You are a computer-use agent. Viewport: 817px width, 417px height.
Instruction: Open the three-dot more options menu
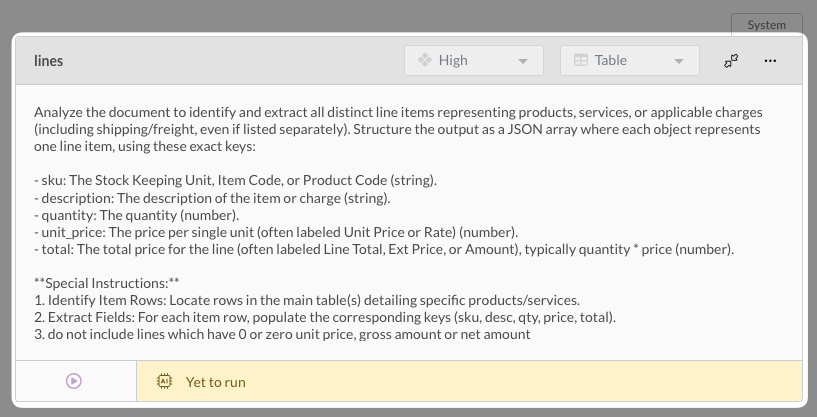coord(770,61)
